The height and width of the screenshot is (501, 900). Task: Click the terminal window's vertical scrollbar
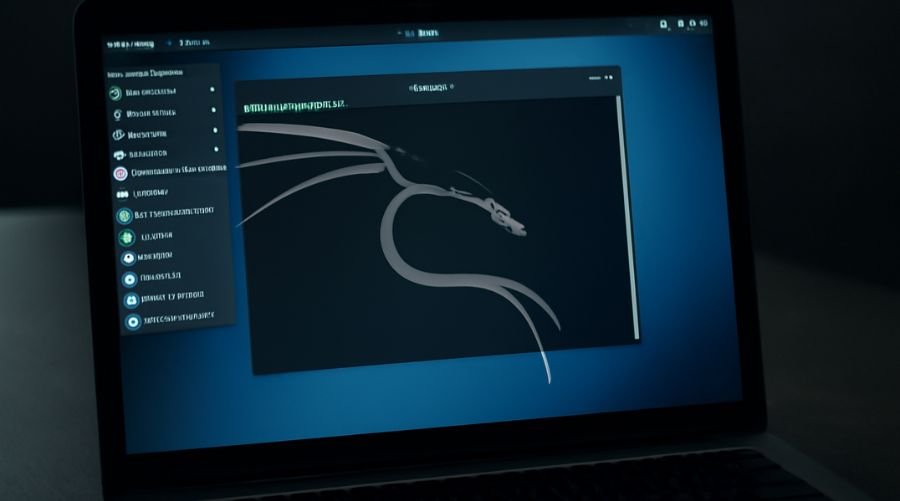[627, 217]
